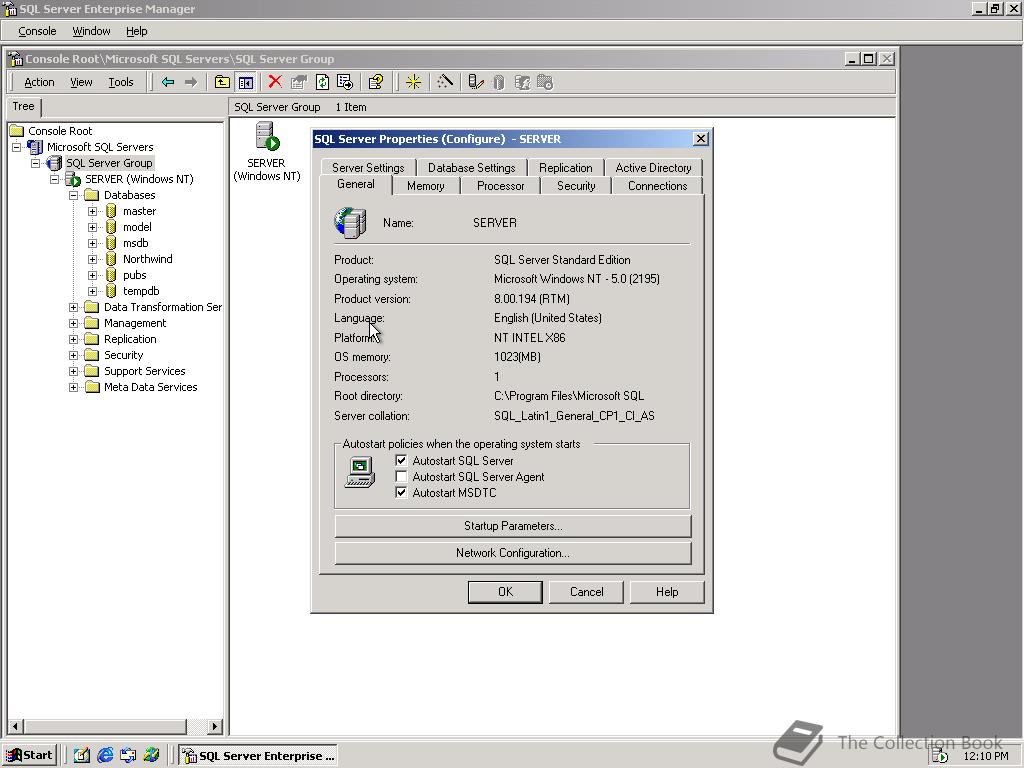Screen dimensions: 1024x768
Task: Click the Startup Parameters button
Action: pyautogui.click(x=513, y=526)
